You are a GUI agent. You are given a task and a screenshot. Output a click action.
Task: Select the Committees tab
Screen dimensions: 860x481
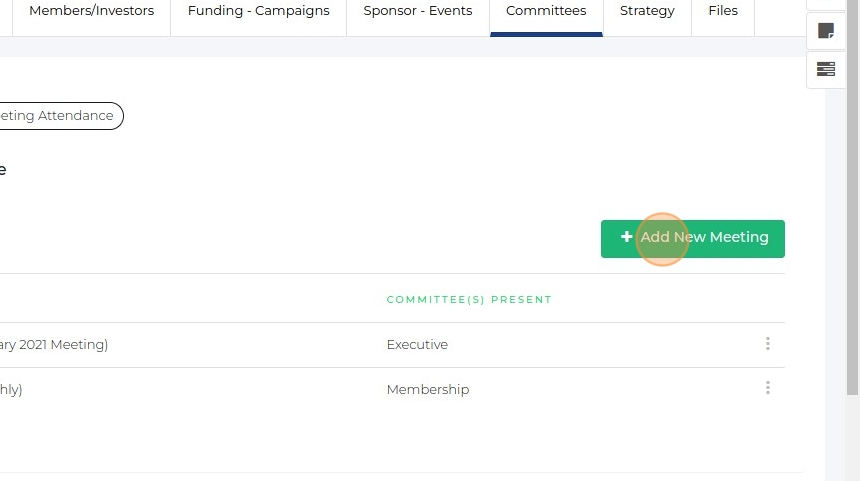pyautogui.click(x=546, y=11)
